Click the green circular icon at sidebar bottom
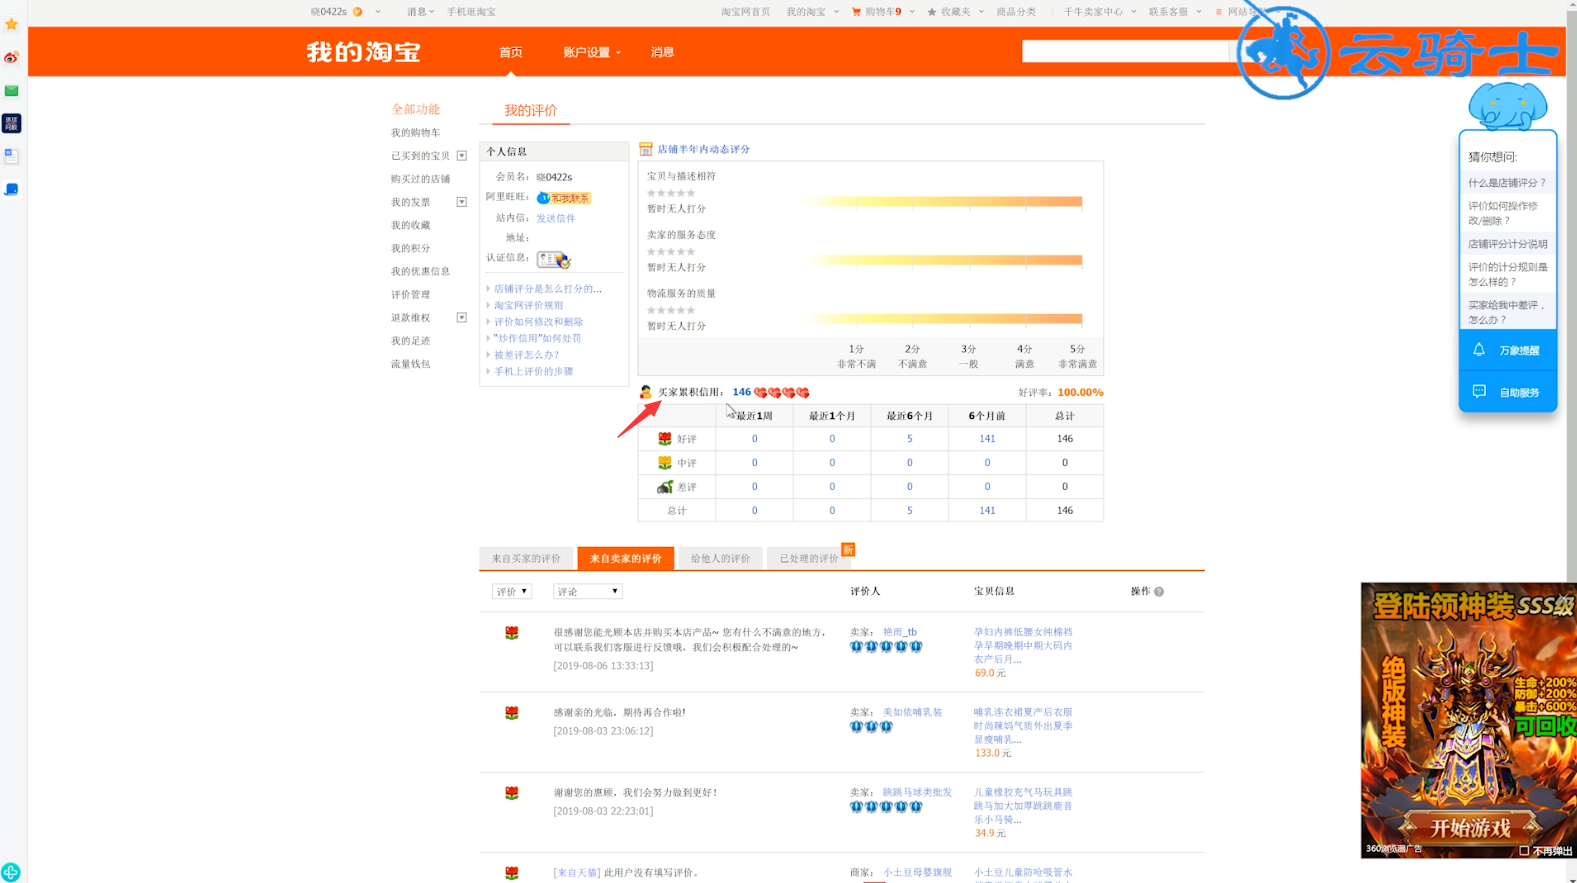Screen dimensions: 1577x883 tap(11, 872)
